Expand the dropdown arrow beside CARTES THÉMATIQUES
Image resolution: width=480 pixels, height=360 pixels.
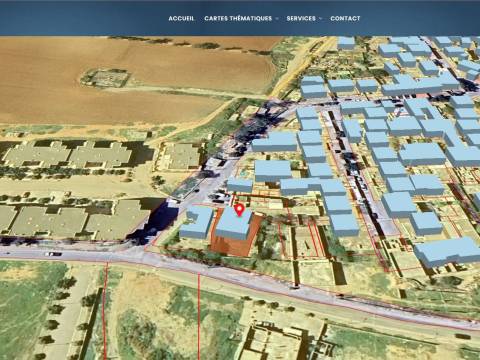point(277,19)
